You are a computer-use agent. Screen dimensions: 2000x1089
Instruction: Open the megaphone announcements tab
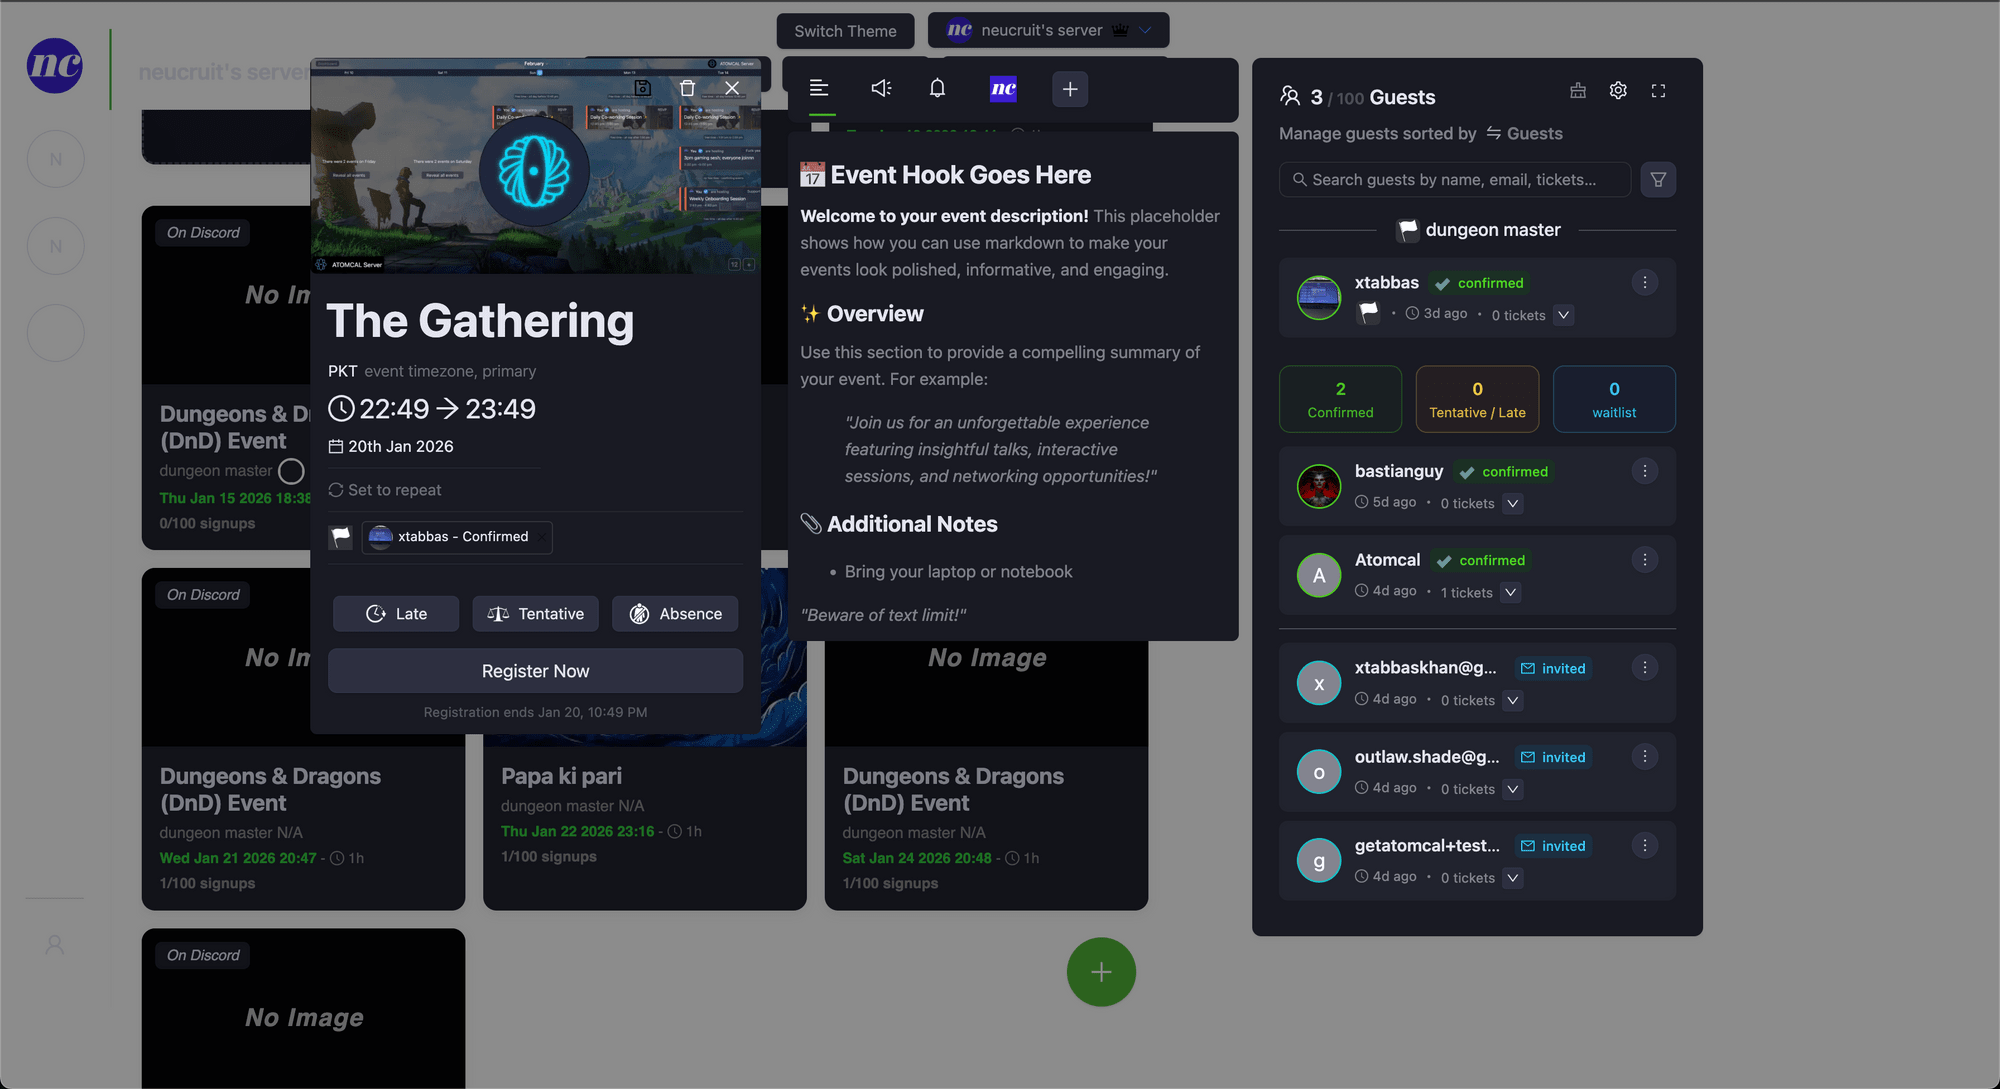coord(880,88)
